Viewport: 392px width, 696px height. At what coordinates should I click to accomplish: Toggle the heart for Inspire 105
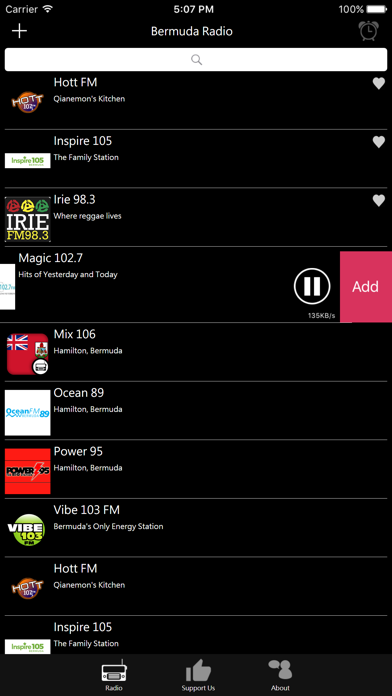[378, 142]
